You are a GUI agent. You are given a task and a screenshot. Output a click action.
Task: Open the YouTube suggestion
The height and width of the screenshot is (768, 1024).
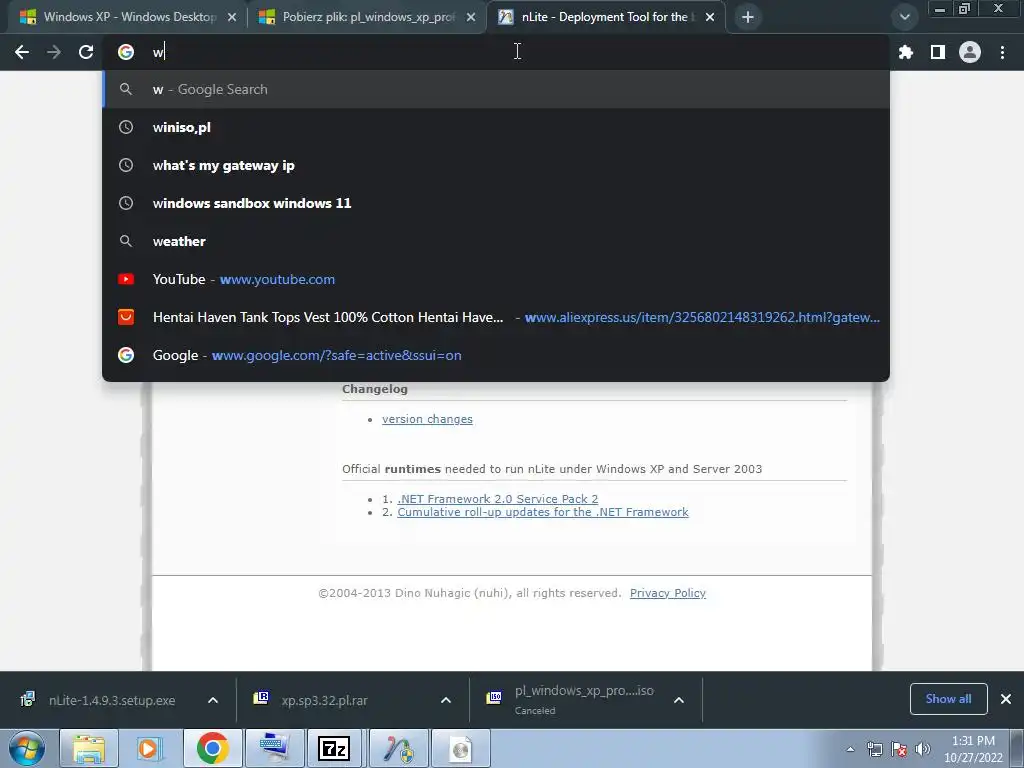[x=496, y=279]
